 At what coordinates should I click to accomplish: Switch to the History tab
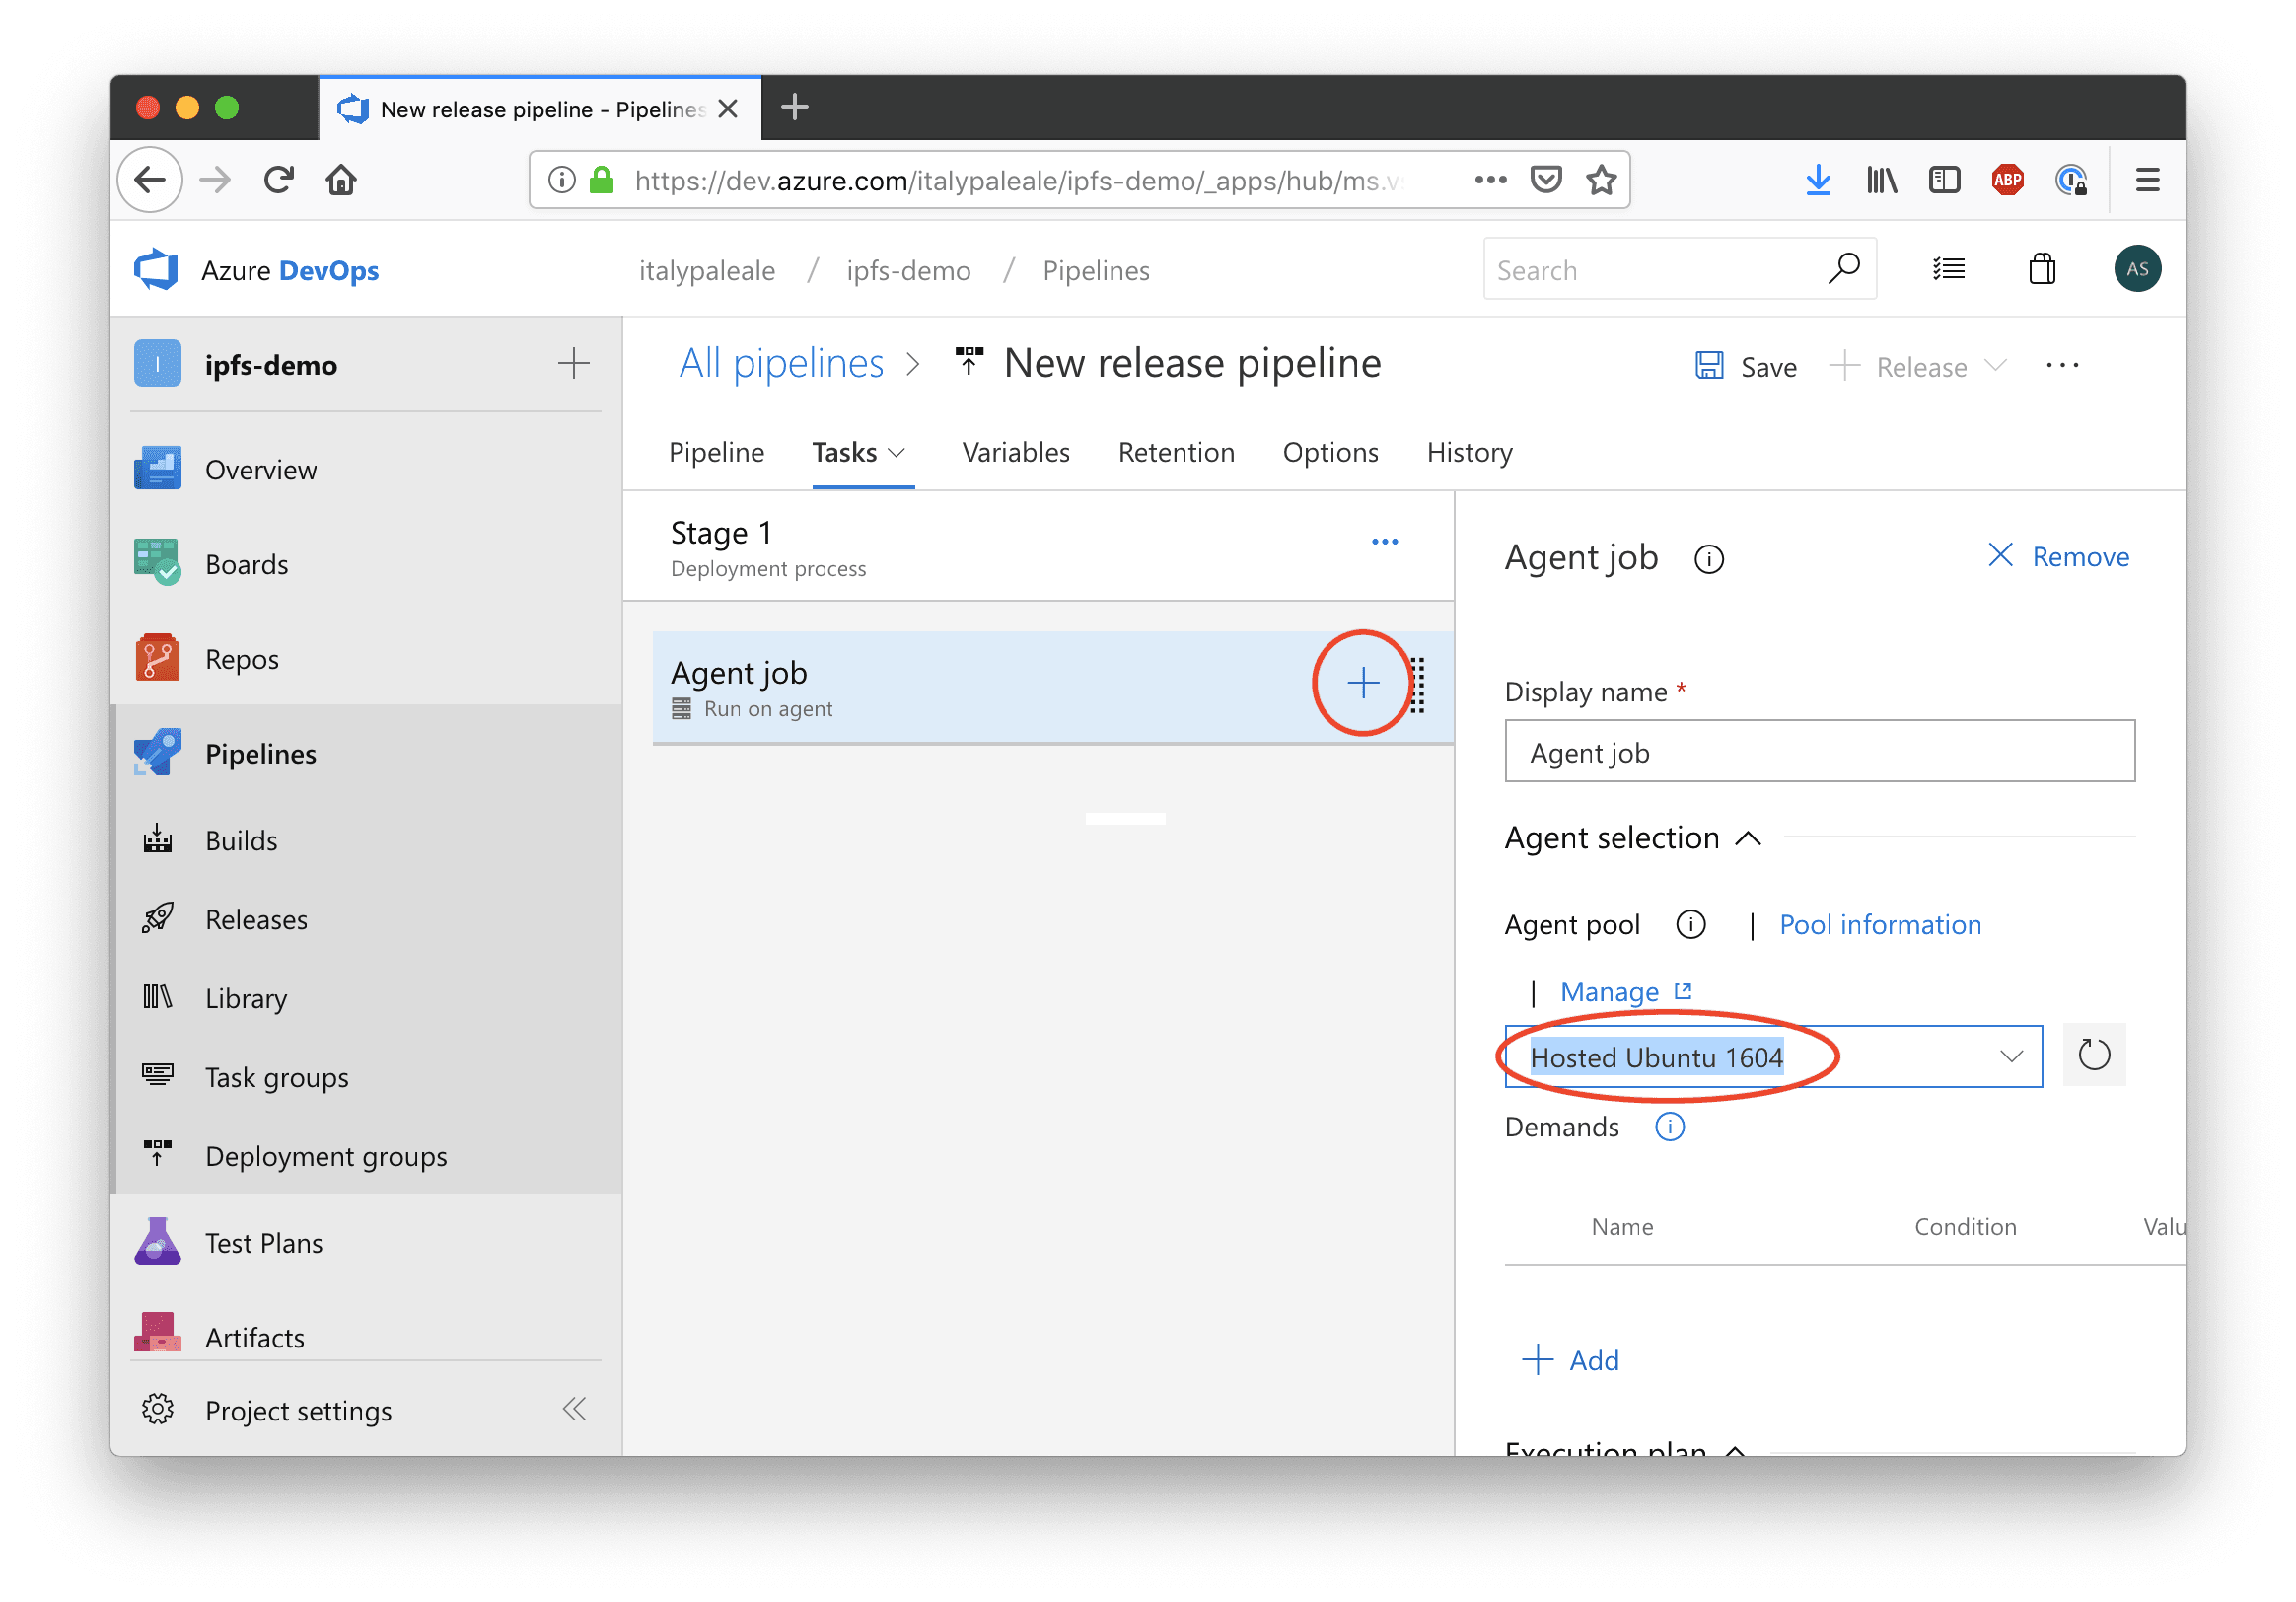(x=1469, y=453)
